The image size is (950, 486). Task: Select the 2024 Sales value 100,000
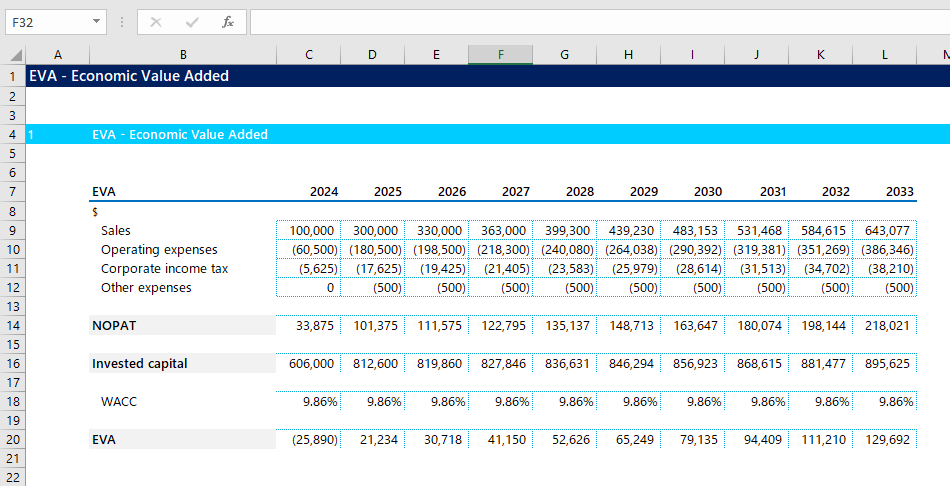coord(308,231)
